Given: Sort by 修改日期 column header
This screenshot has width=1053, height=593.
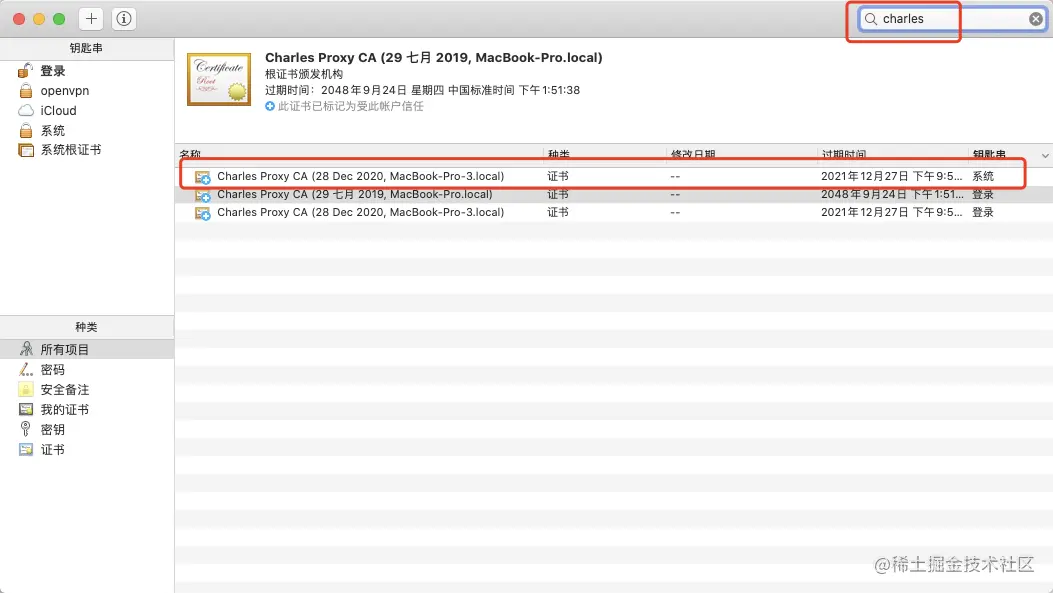Looking at the screenshot, I should click(x=741, y=154).
